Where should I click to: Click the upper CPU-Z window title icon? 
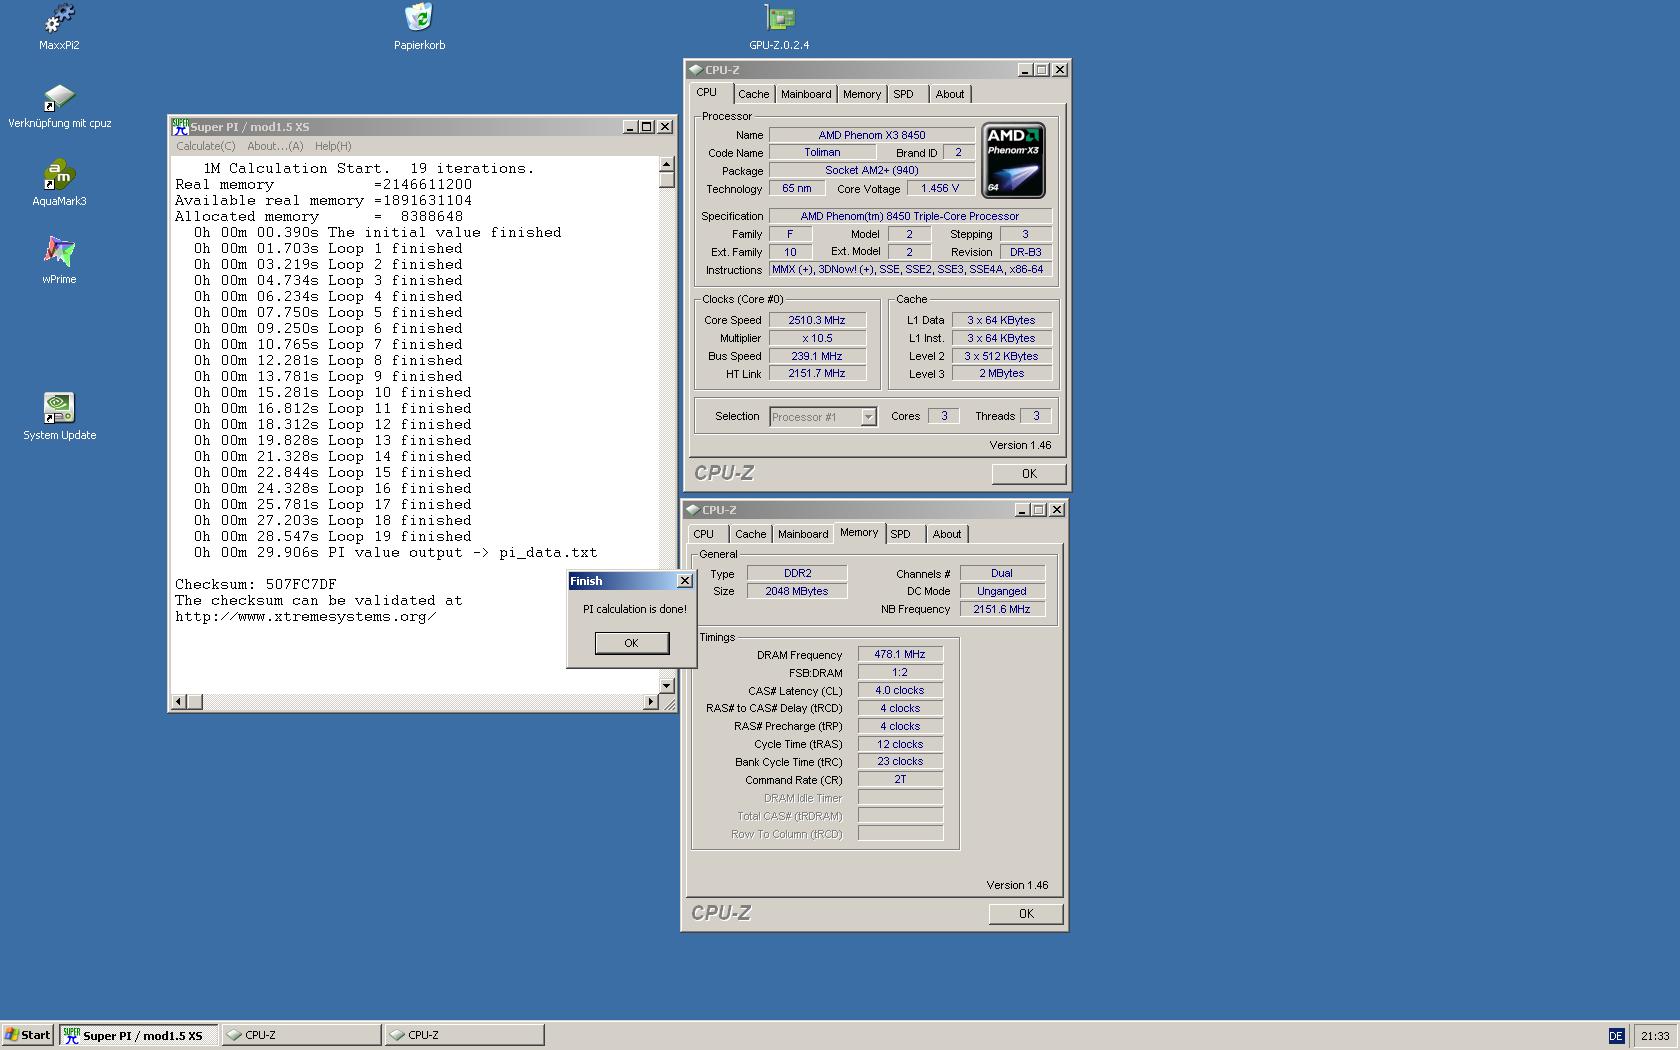pyautogui.click(x=695, y=70)
